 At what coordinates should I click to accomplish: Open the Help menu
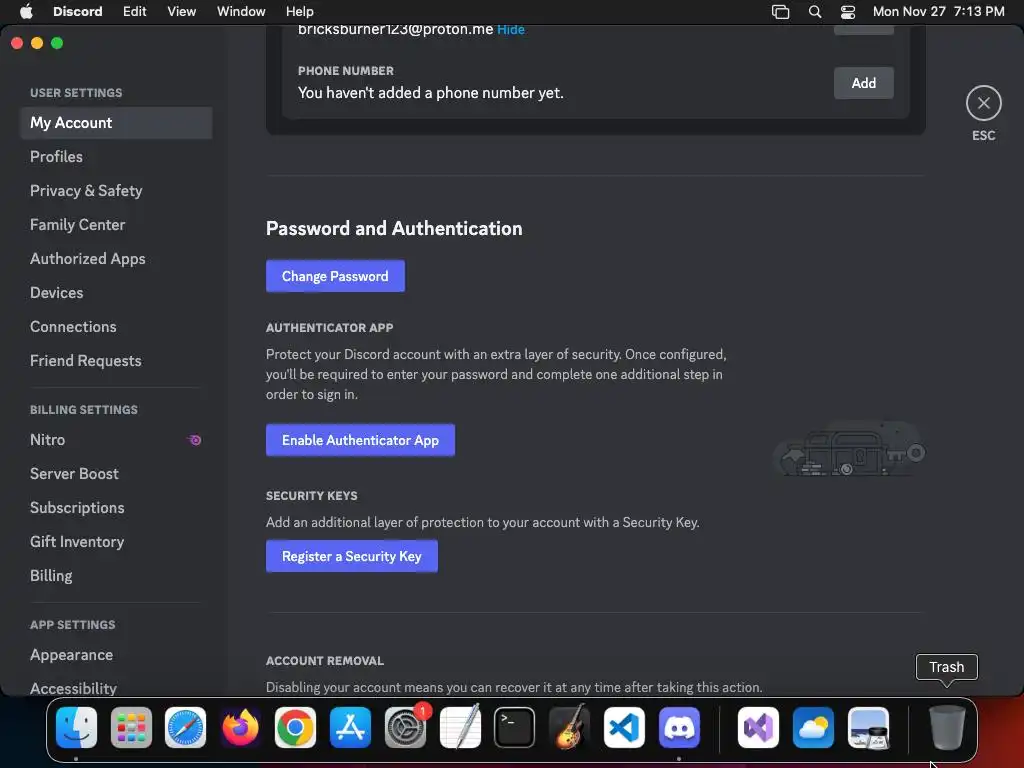[300, 11]
